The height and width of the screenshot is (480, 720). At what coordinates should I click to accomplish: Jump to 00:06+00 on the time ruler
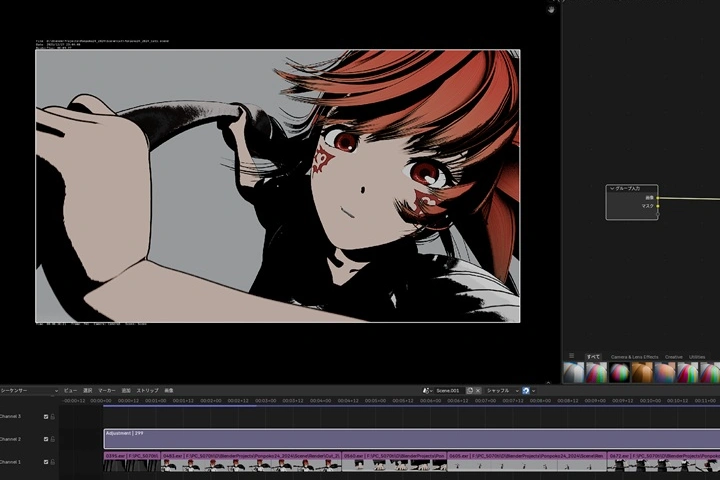pos(430,401)
